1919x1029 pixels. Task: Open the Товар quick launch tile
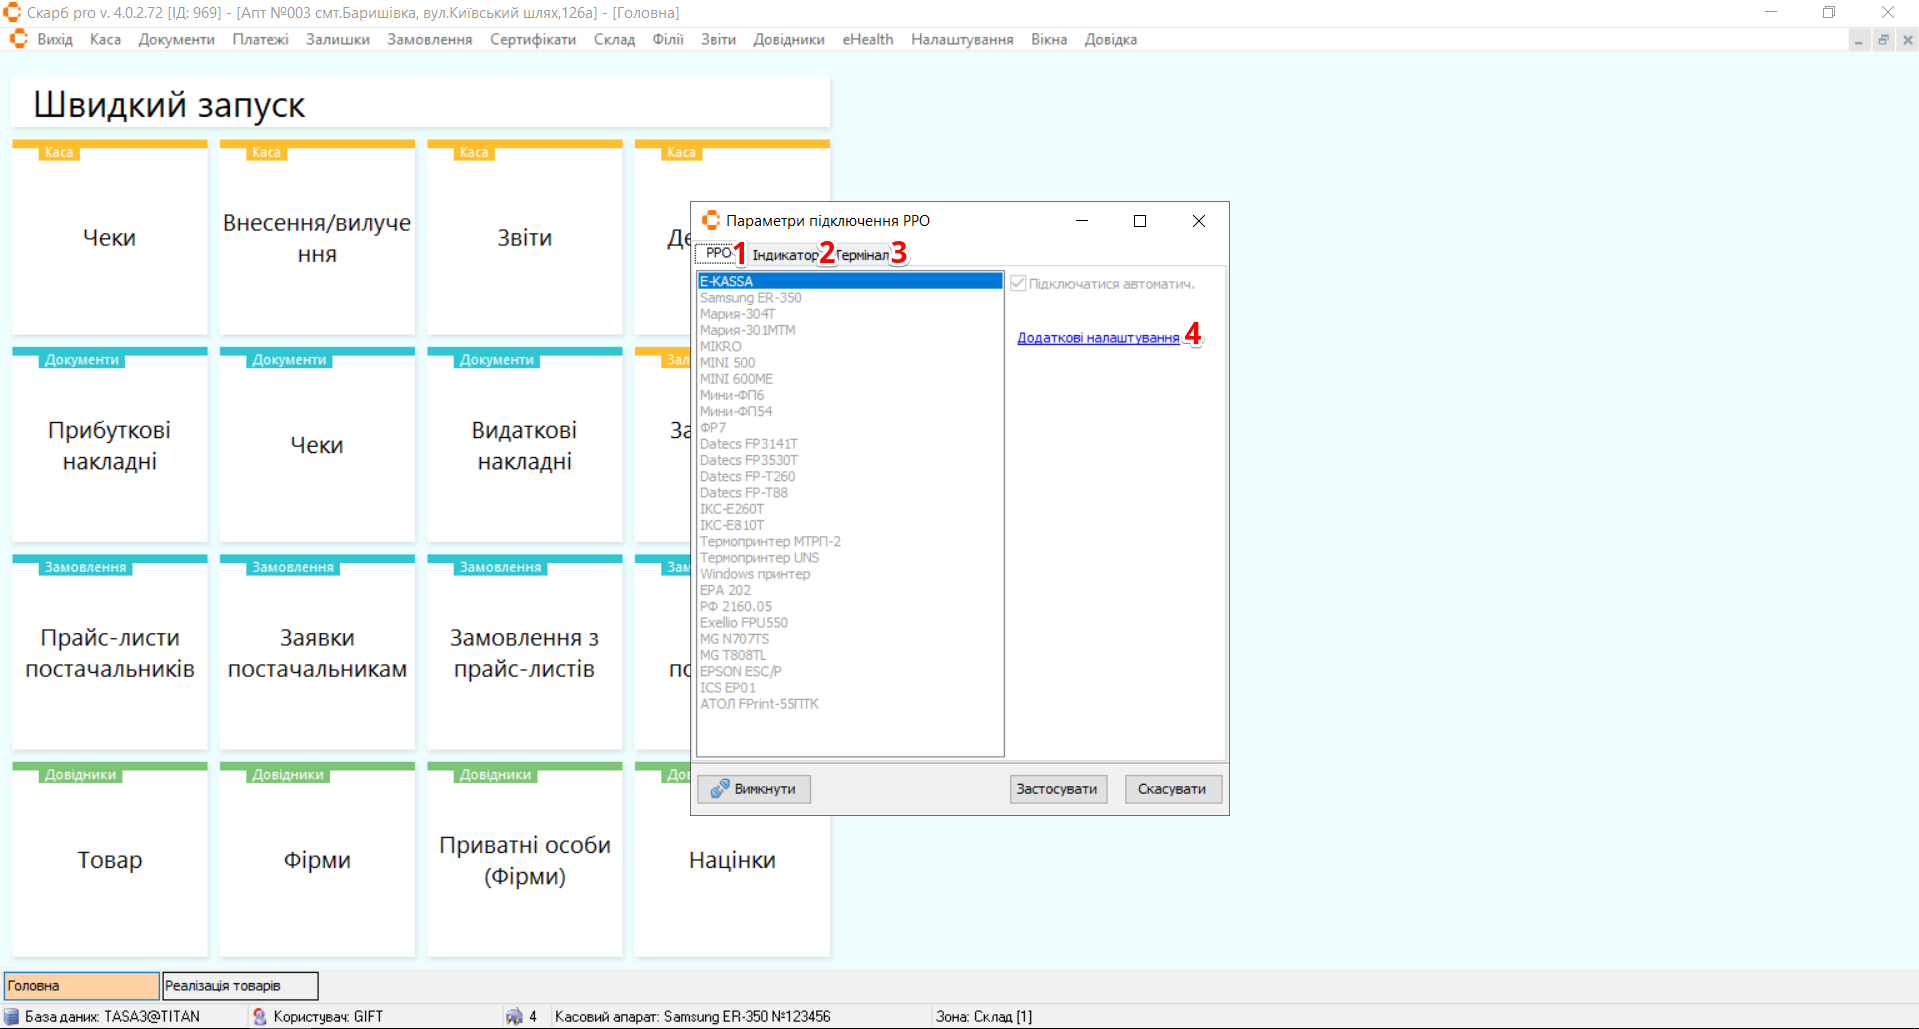(x=110, y=860)
